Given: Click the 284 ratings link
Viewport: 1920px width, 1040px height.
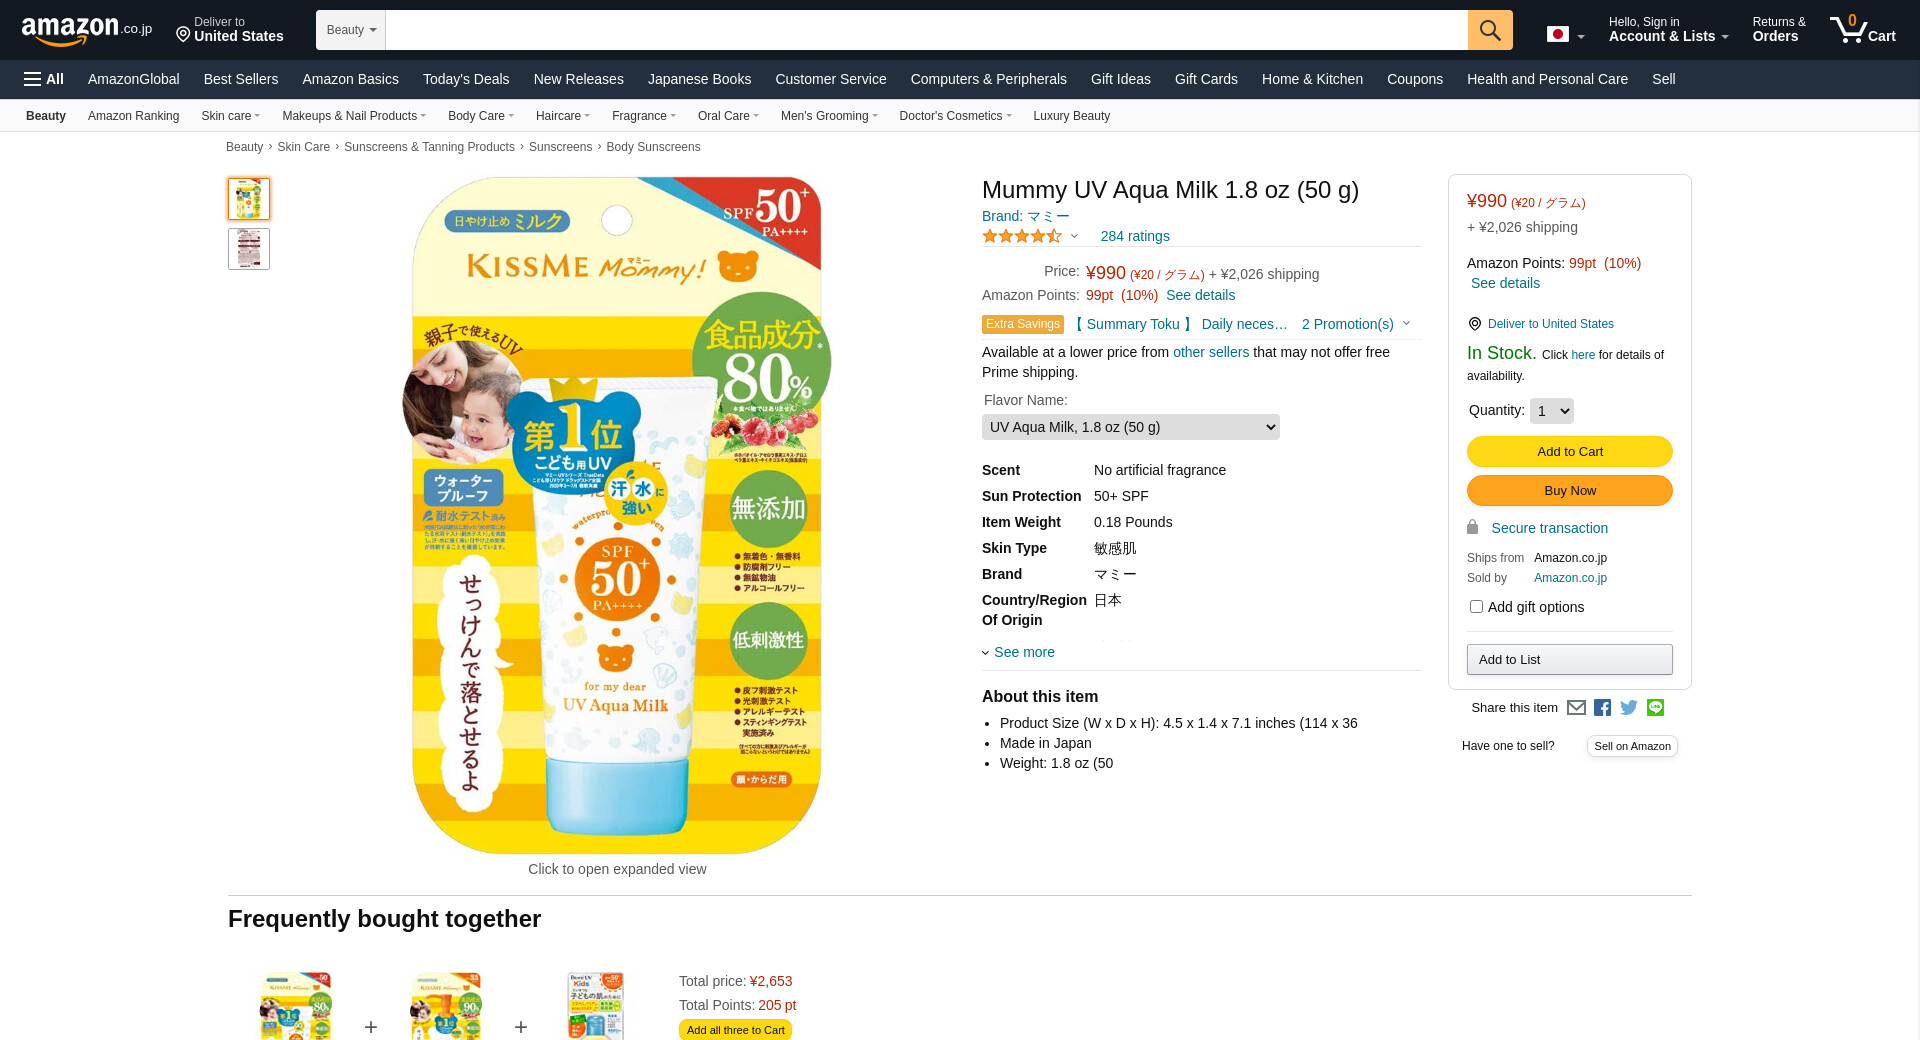Looking at the screenshot, I should pyautogui.click(x=1134, y=236).
